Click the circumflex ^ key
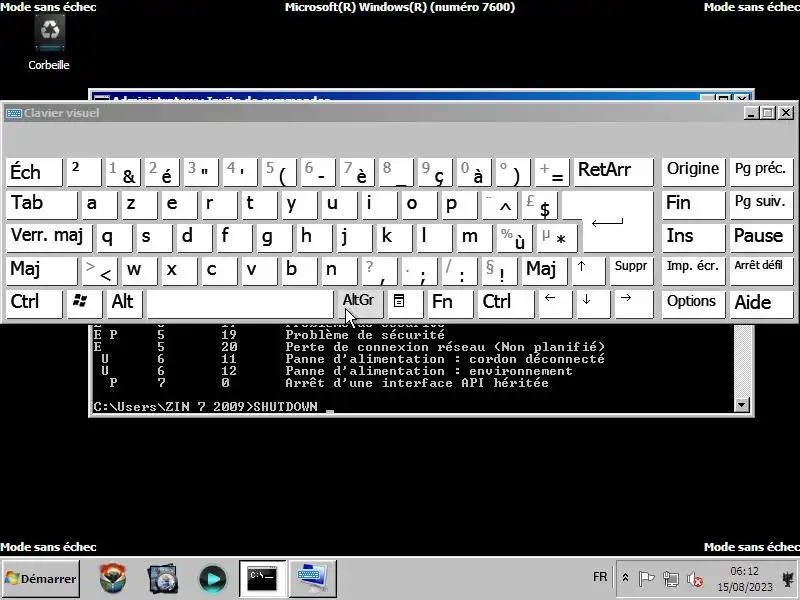This screenshot has width=800, height=600. [500, 204]
